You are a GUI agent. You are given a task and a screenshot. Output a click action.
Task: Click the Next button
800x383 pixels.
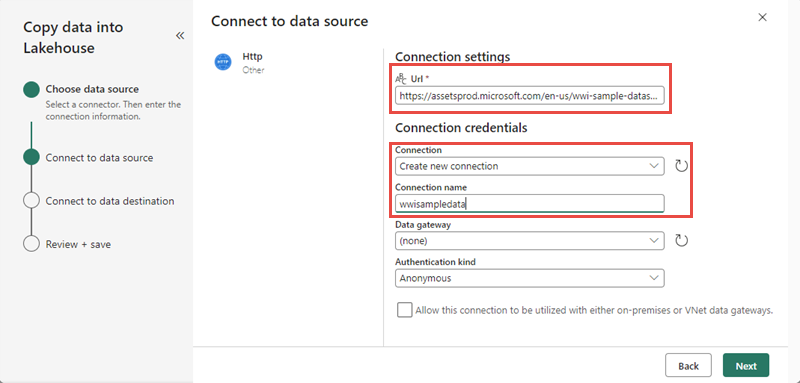(746, 366)
